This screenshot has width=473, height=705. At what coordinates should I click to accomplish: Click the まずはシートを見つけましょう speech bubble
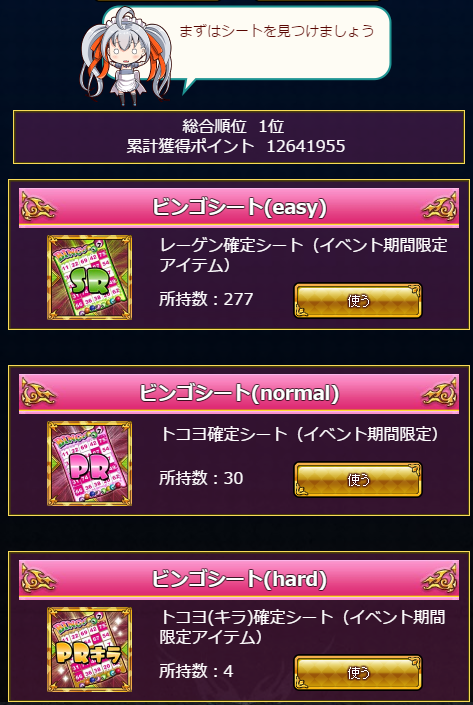[277, 44]
